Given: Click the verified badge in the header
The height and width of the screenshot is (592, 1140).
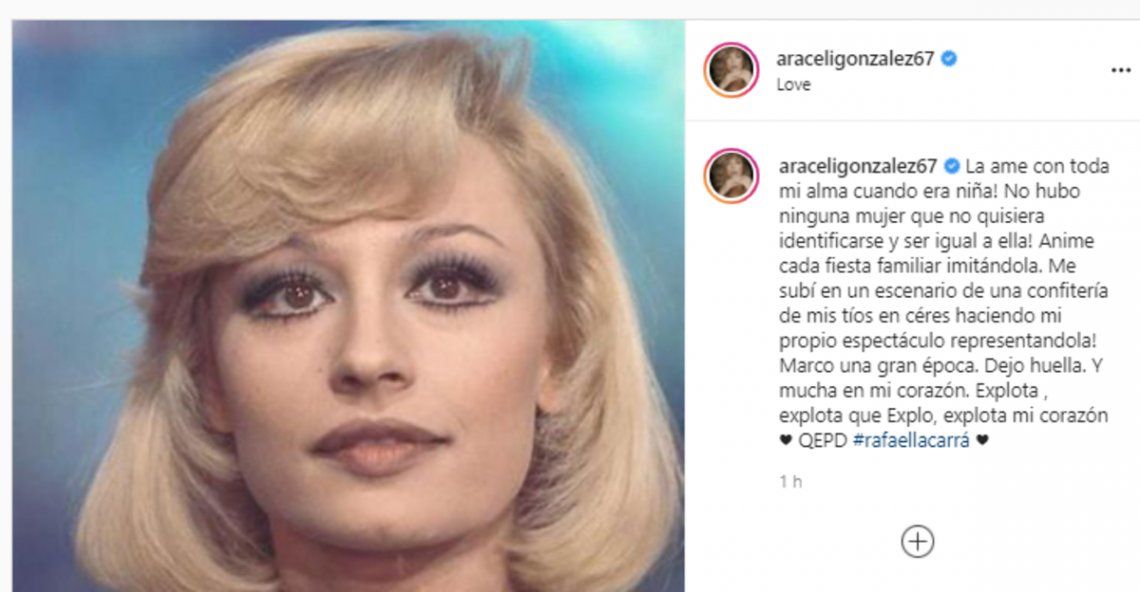Looking at the screenshot, I should coord(949,59).
